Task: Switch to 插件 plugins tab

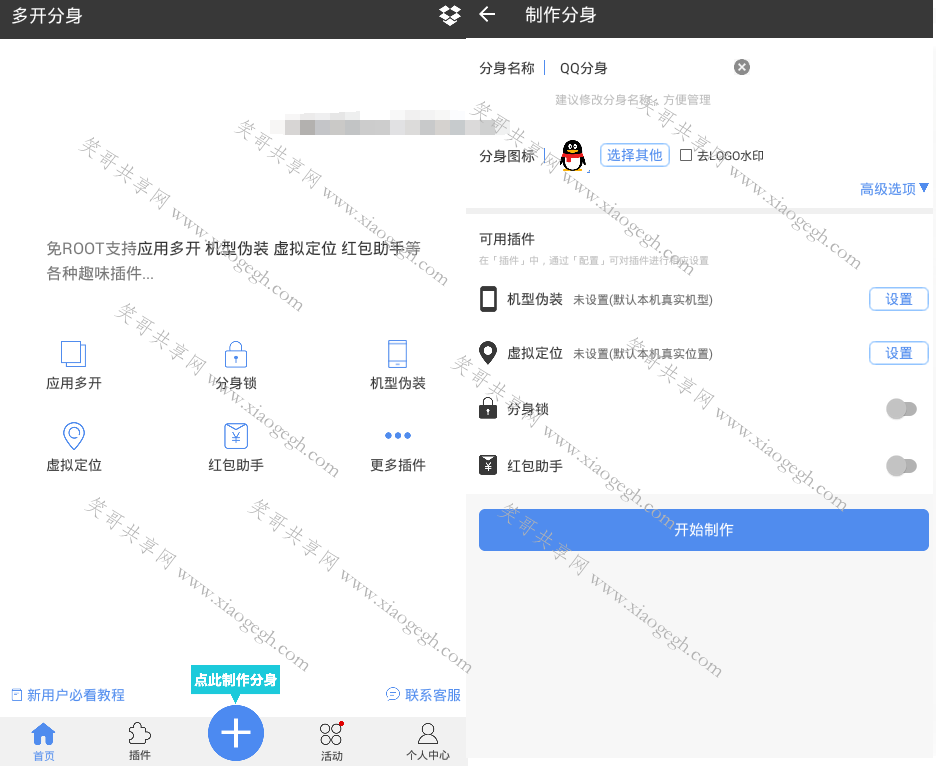Action: [140, 742]
